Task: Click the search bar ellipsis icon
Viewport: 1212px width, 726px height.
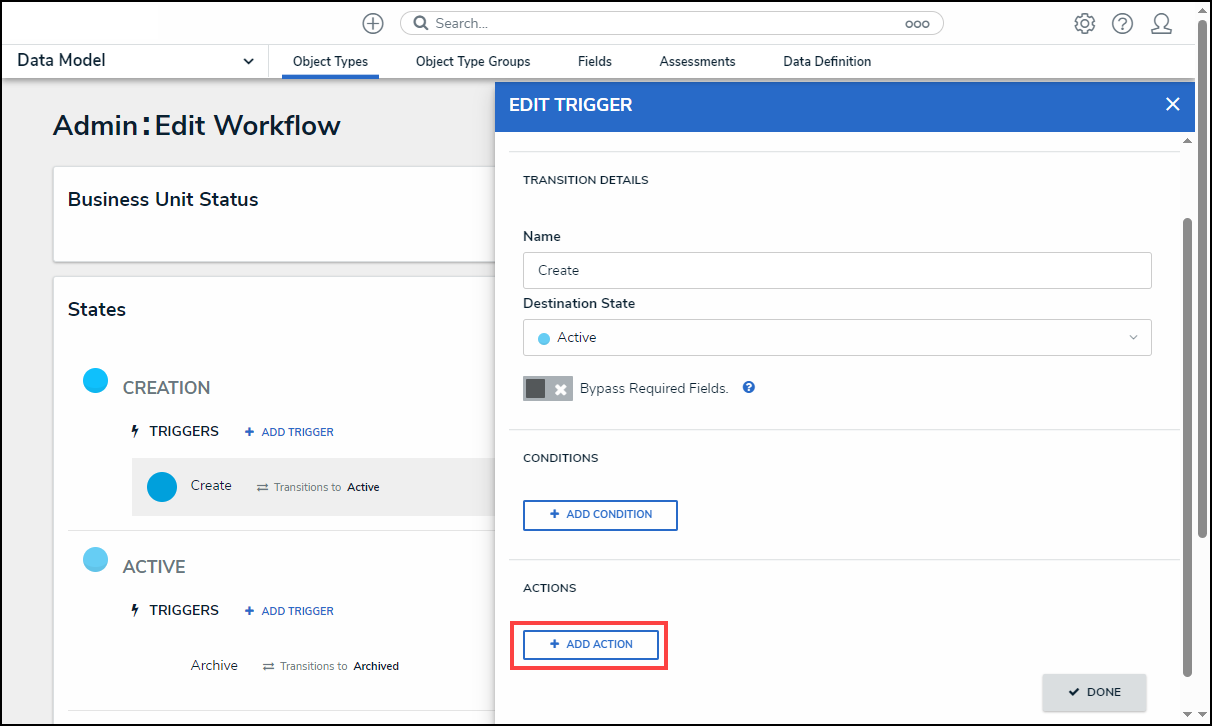Action: tap(917, 24)
